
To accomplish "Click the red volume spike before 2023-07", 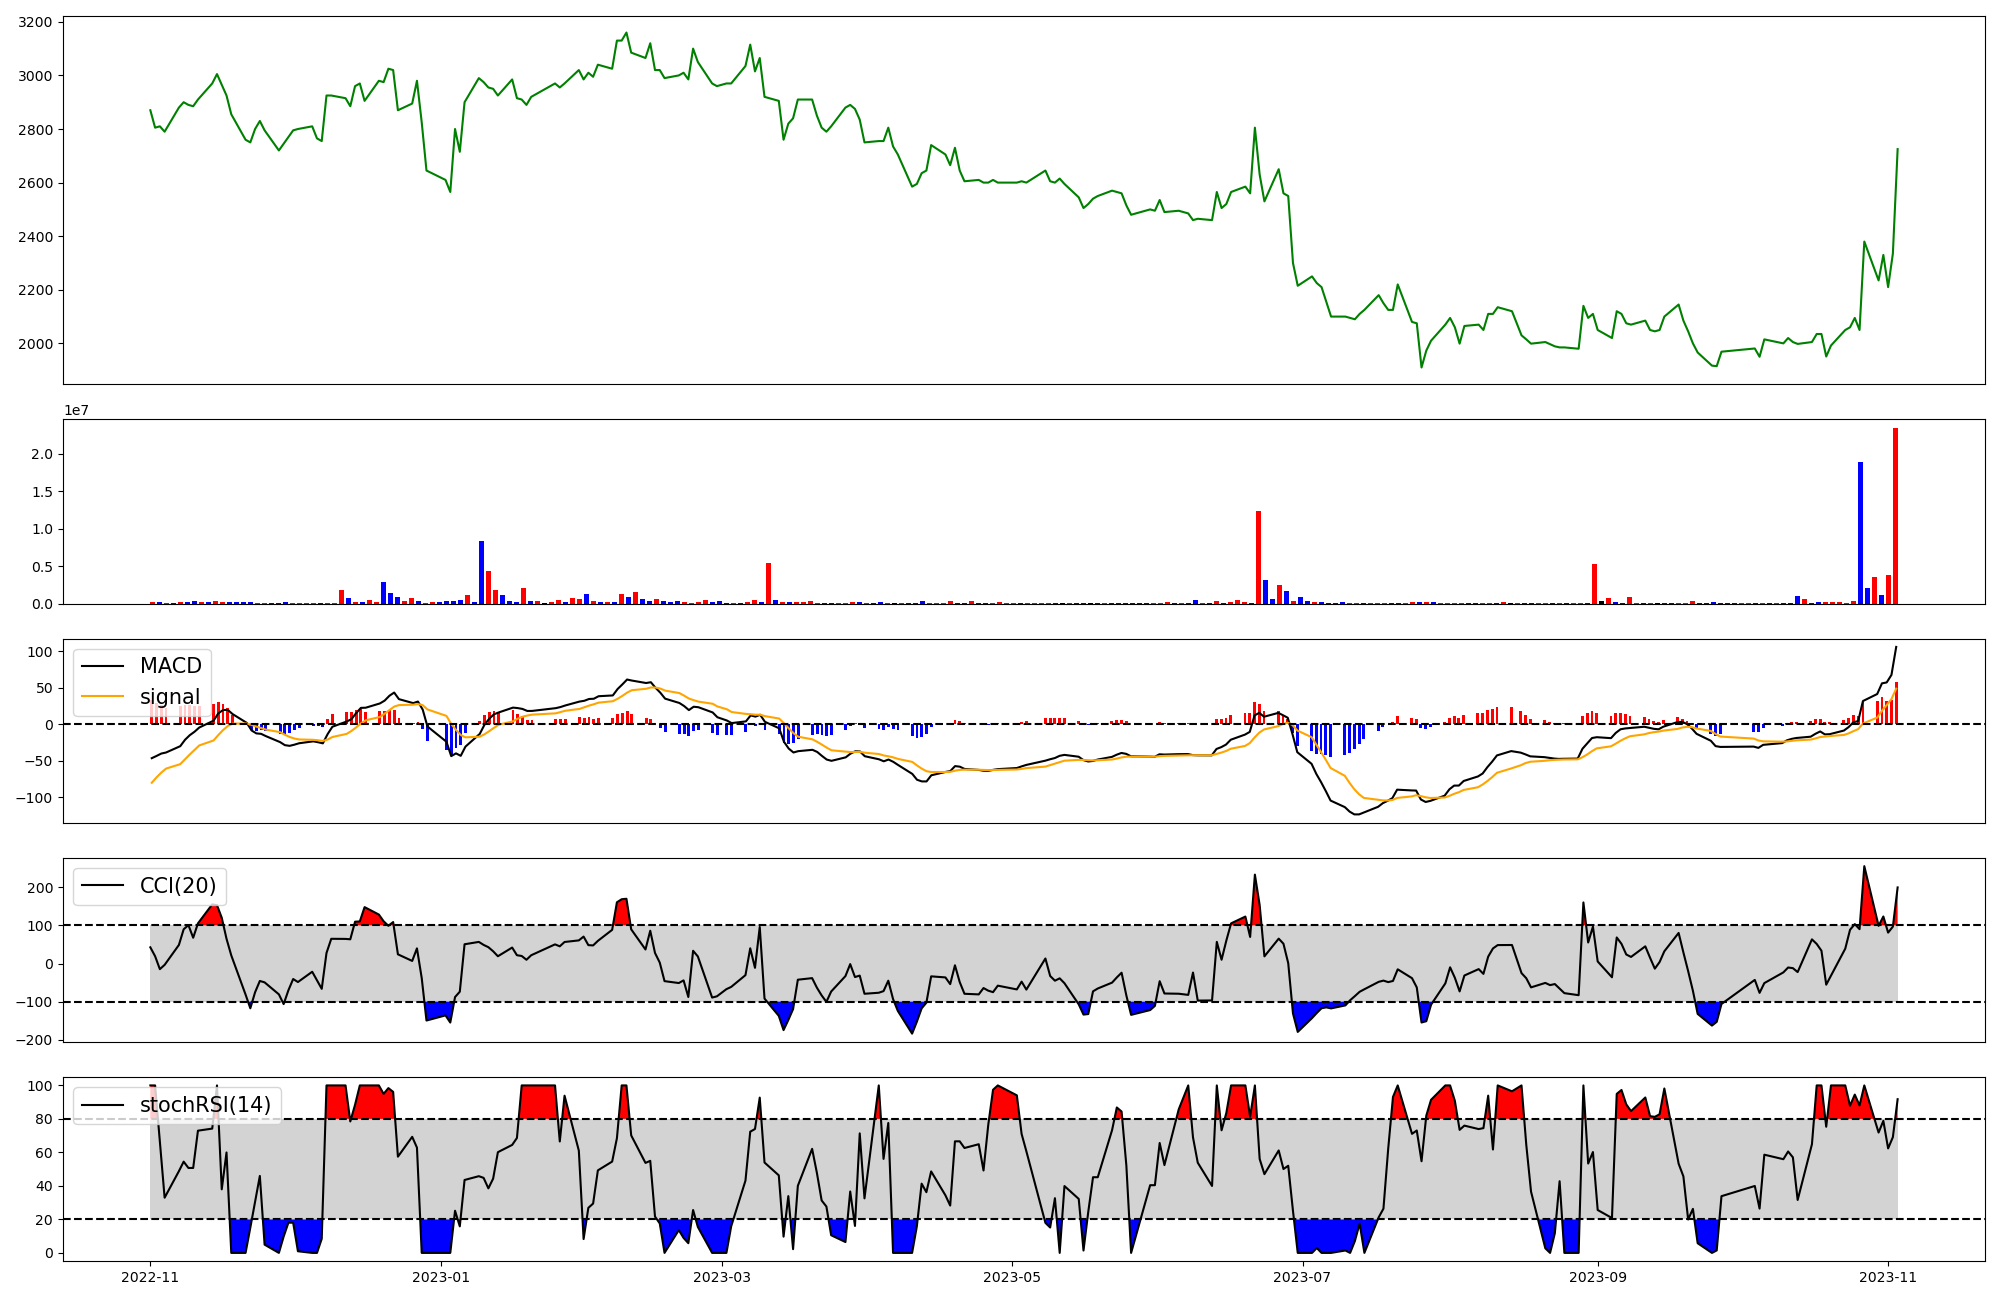I will (x=1258, y=560).
